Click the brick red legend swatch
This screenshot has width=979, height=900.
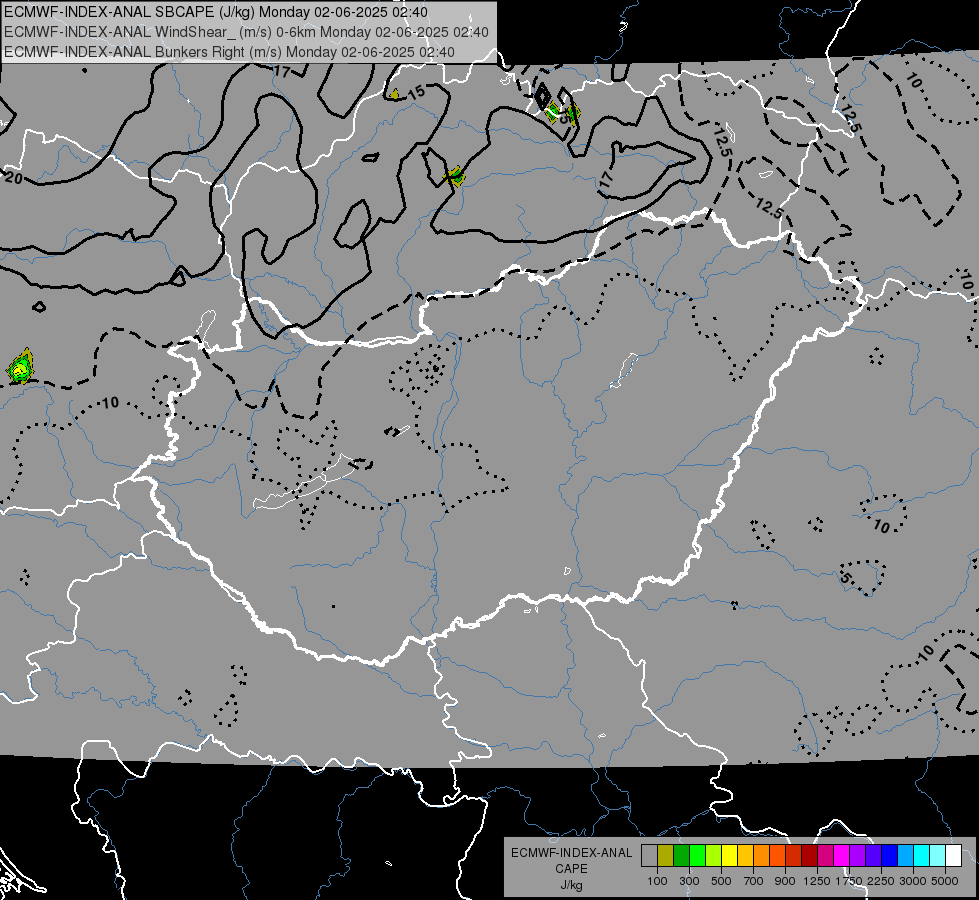(794, 856)
